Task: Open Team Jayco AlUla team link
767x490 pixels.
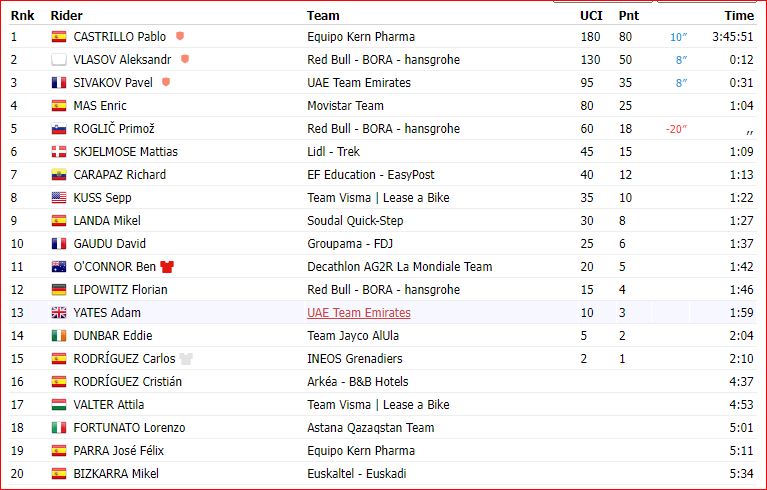Action: [x=353, y=335]
